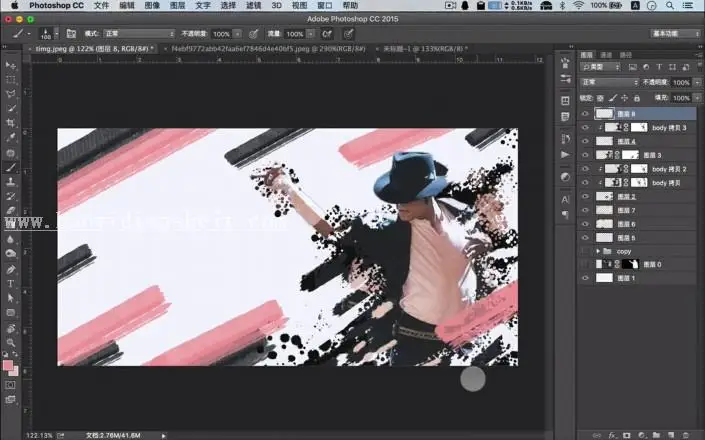
Task: Hide layer 图层 4
Action: tap(585, 141)
